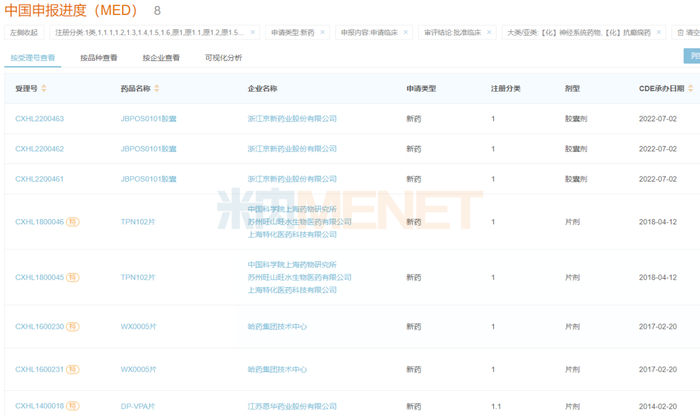700x417 pixels.
Task: Open acceptance number CXHL1800046
Action: (40, 222)
